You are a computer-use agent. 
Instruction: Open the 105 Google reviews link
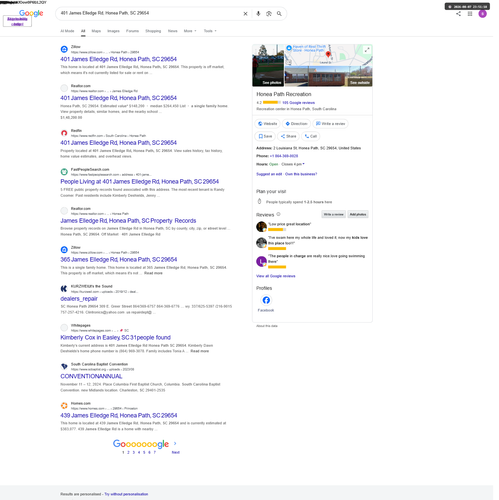[x=298, y=103]
